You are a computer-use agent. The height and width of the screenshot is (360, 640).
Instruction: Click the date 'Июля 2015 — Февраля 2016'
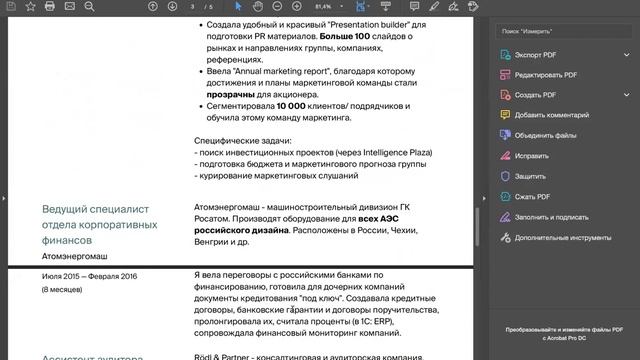pyautogui.click(x=89, y=276)
